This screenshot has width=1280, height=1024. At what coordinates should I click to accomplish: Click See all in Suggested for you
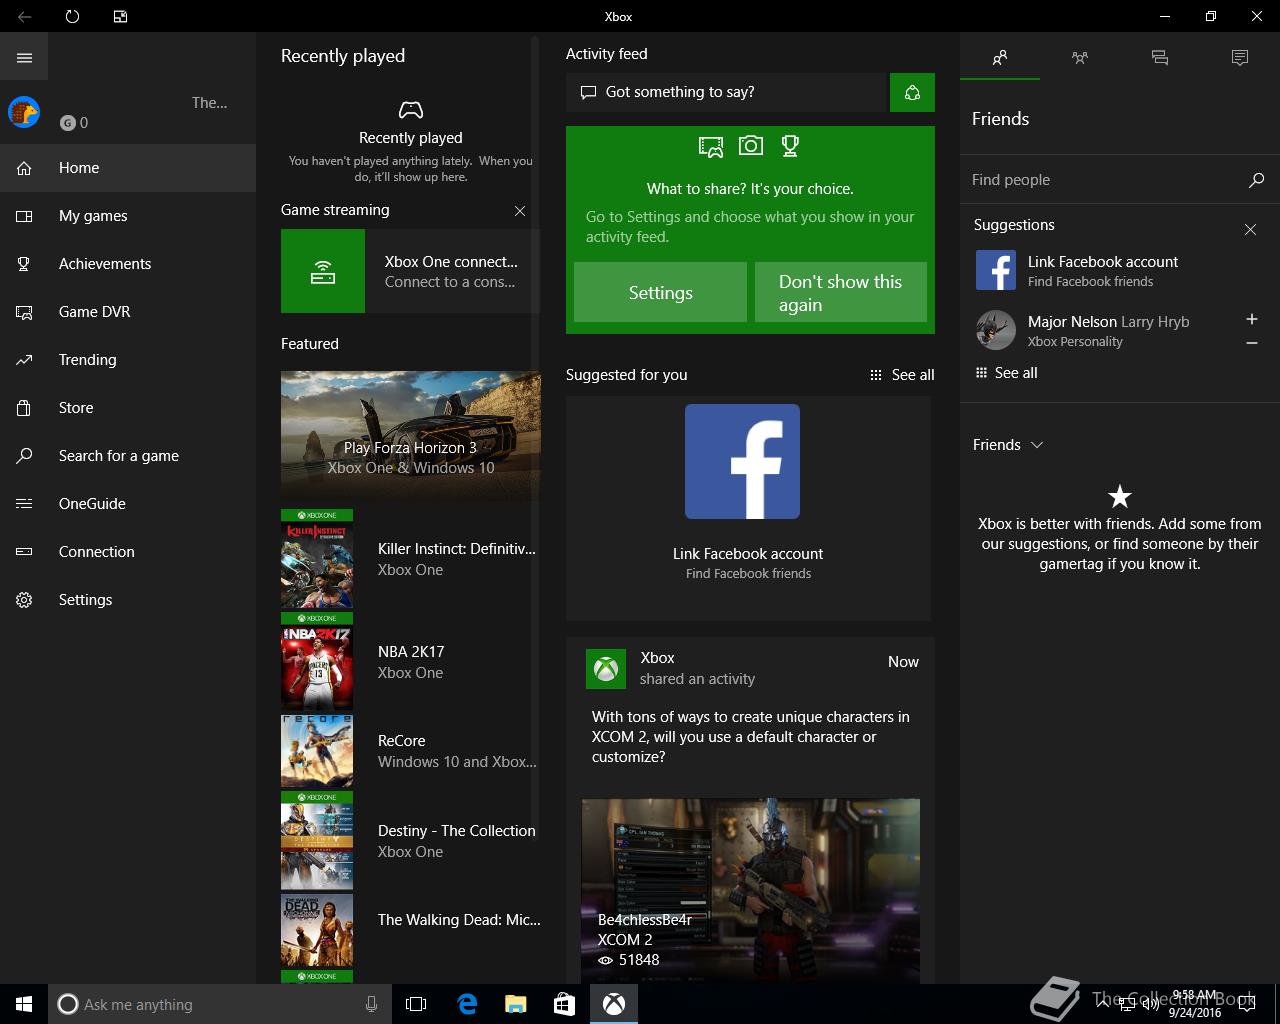(902, 375)
